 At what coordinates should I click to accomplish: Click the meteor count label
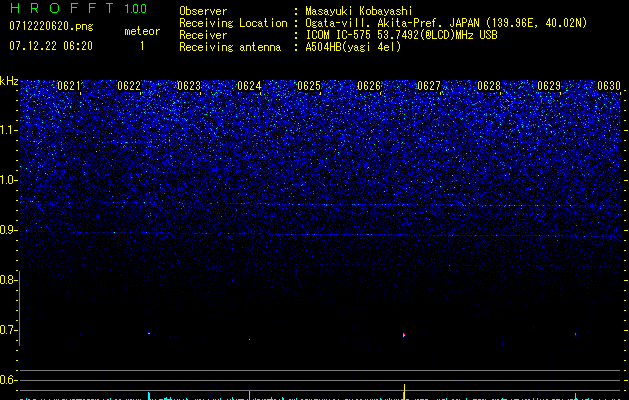pyautogui.click(x=142, y=31)
